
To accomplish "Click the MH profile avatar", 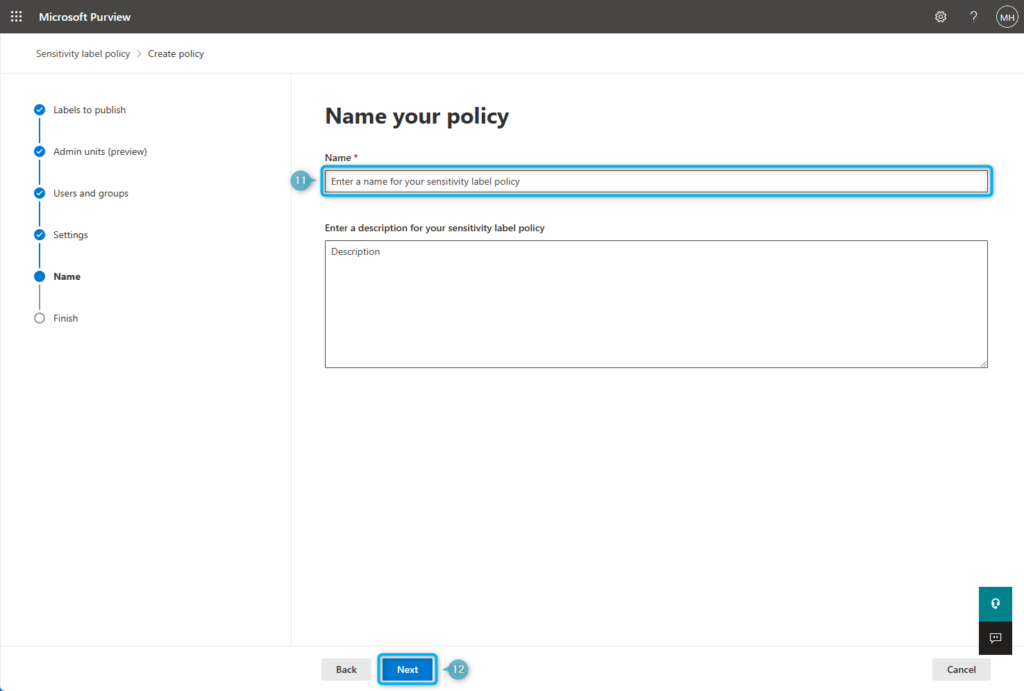I will [x=1007, y=16].
